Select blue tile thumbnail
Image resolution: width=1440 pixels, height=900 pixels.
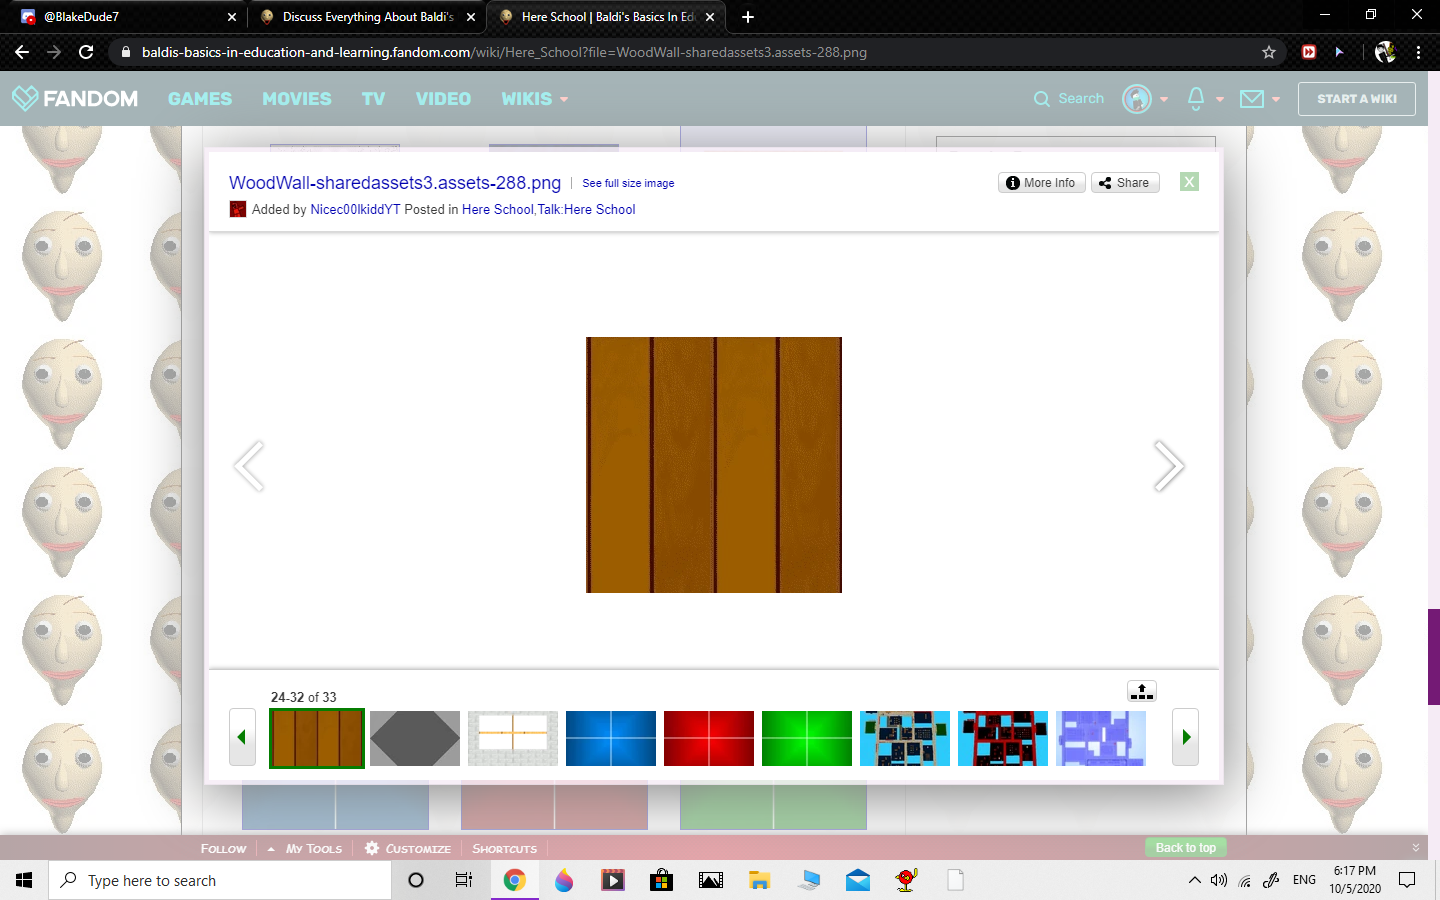point(611,738)
